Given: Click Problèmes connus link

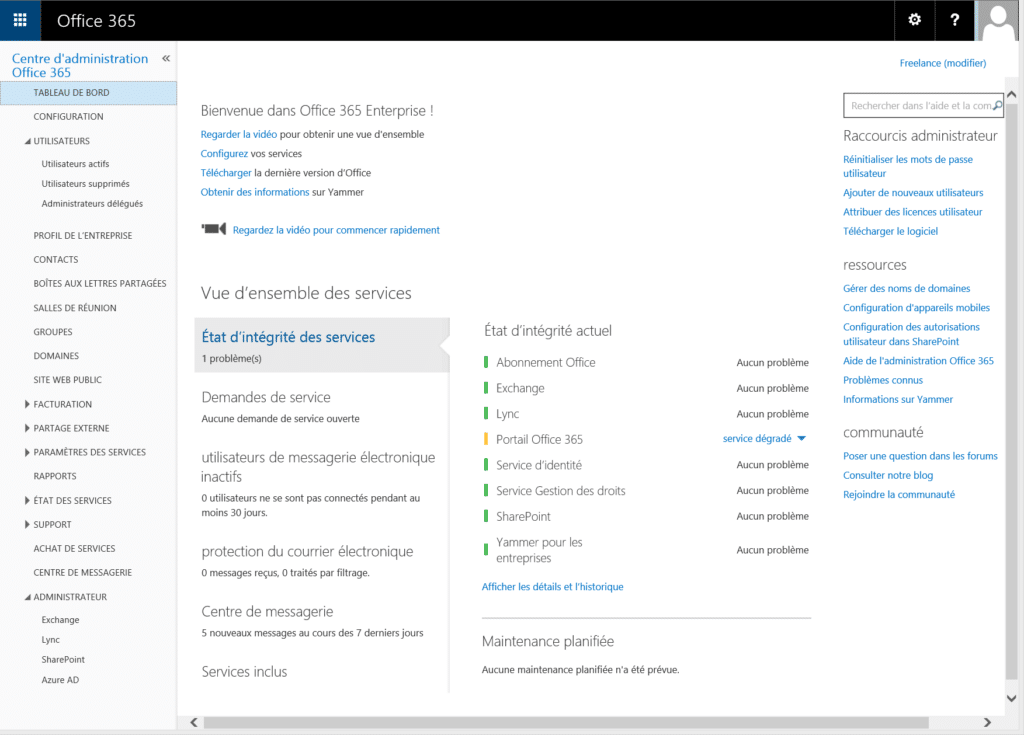Looking at the screenshot, I should 883,380.
